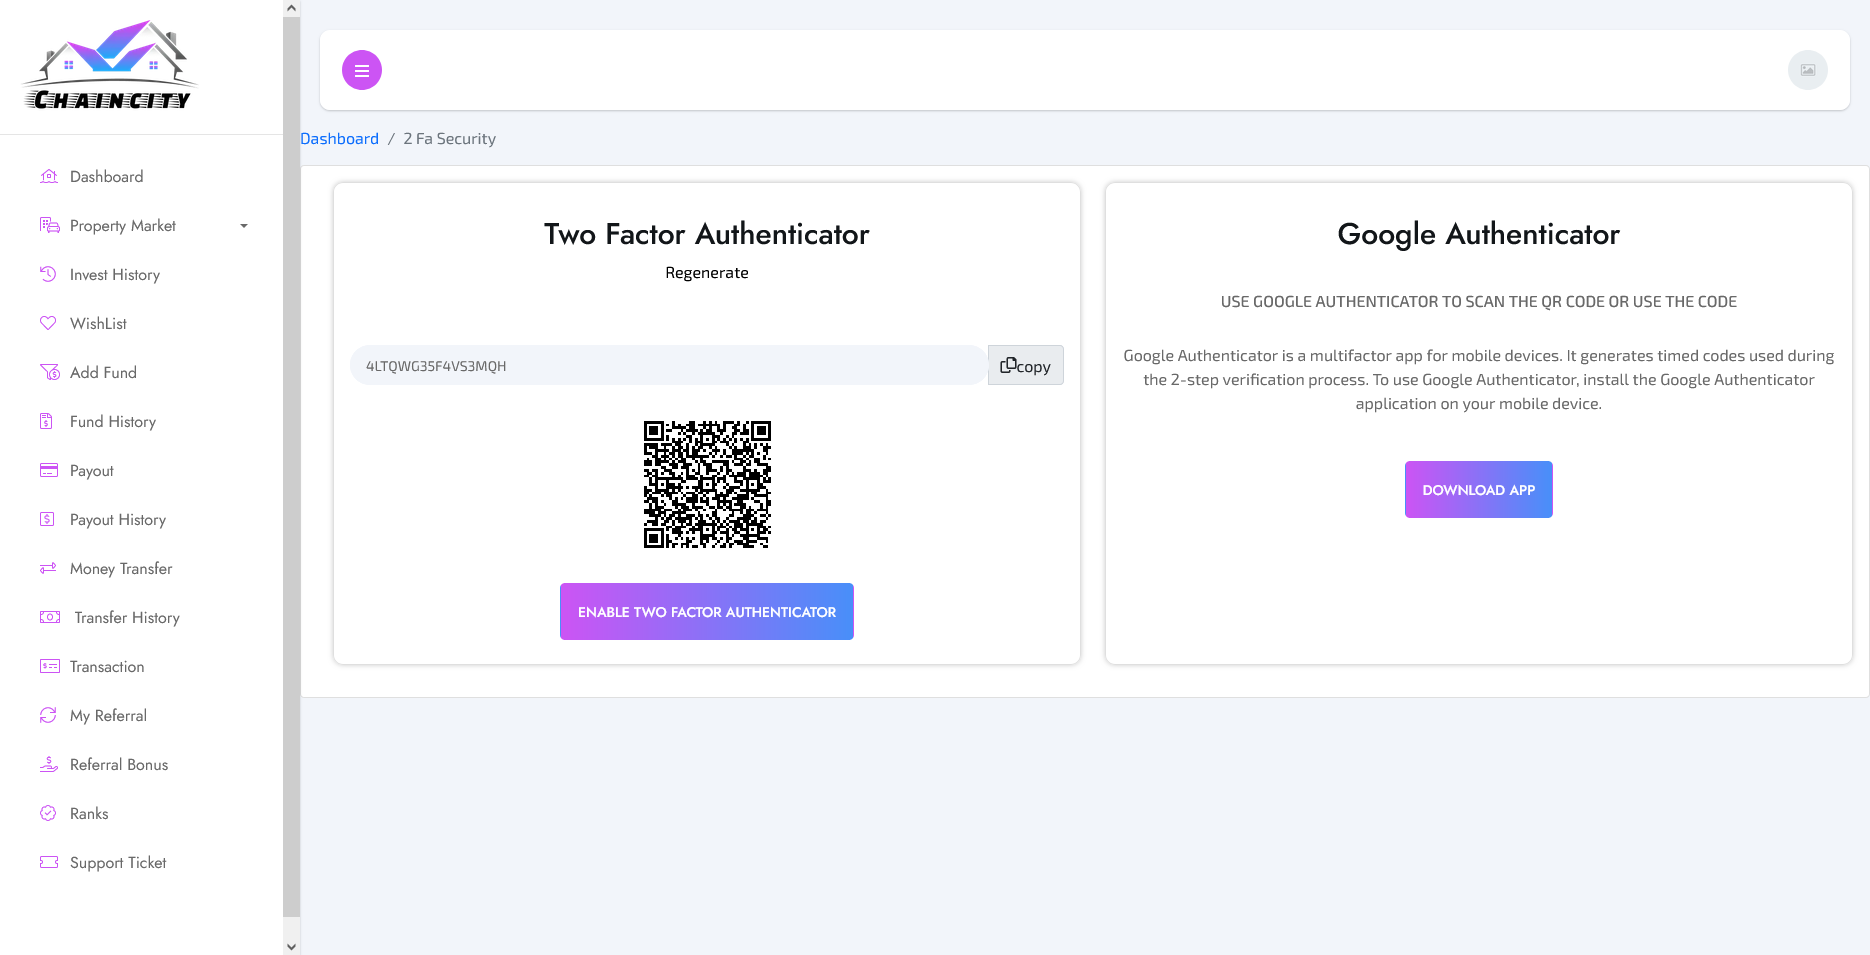
Task: Go to Invest History menu item
Action: click(x=115, y=275)
